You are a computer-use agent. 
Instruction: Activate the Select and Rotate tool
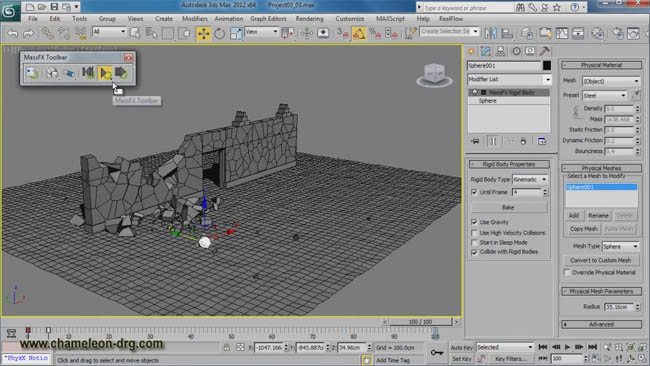click(219, 34)
